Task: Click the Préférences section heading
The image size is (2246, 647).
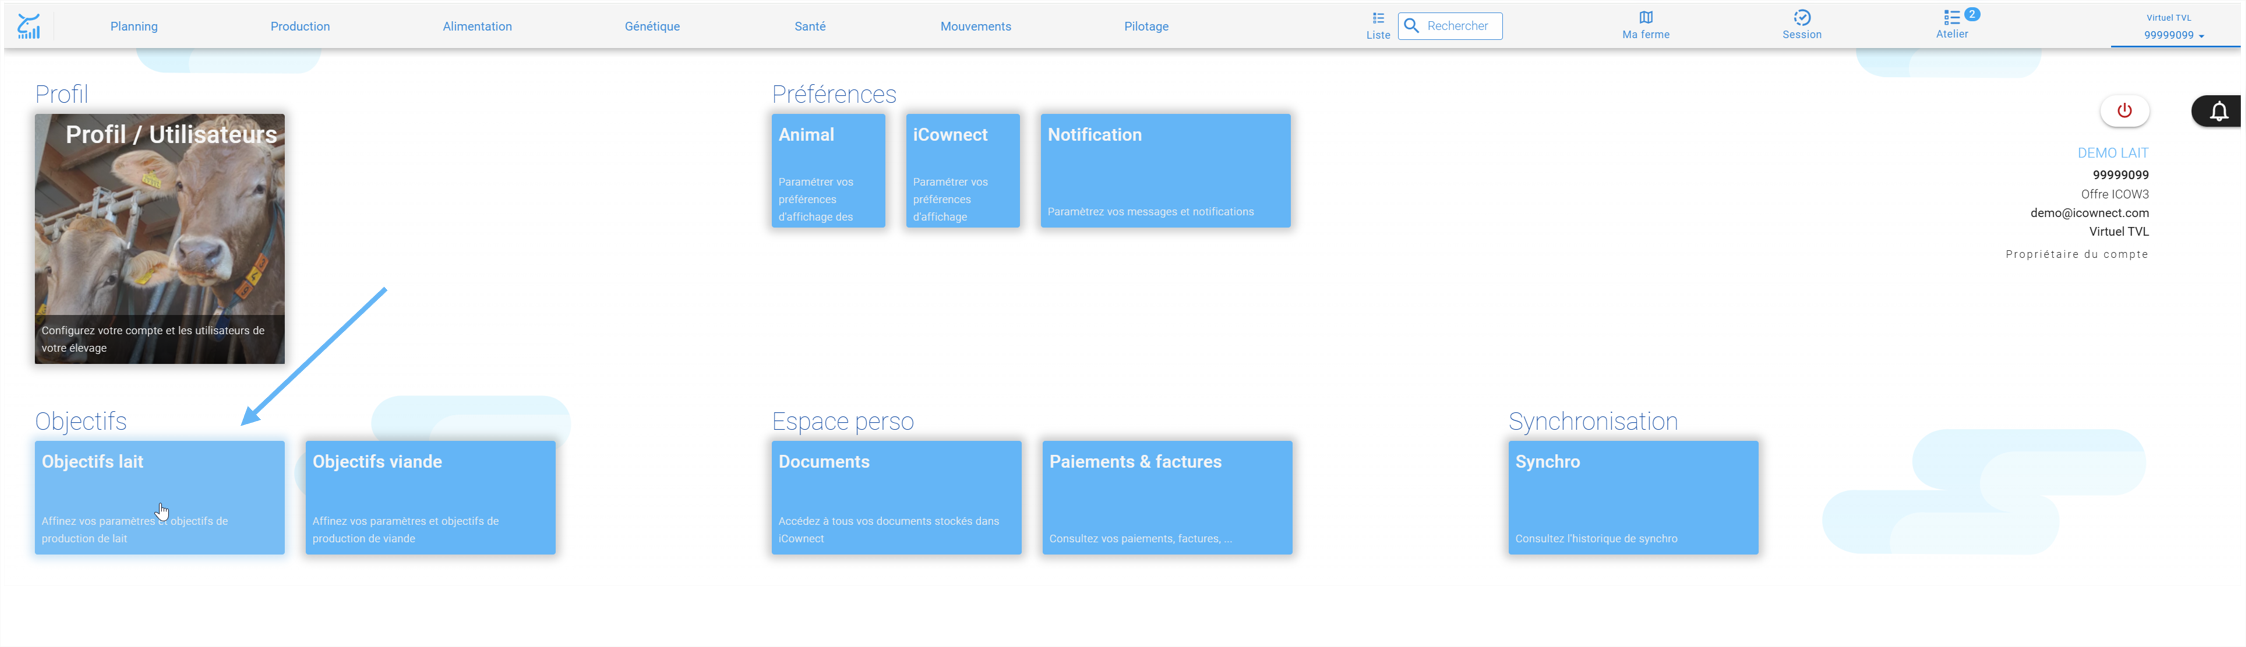Action: (x=834, y=94)
